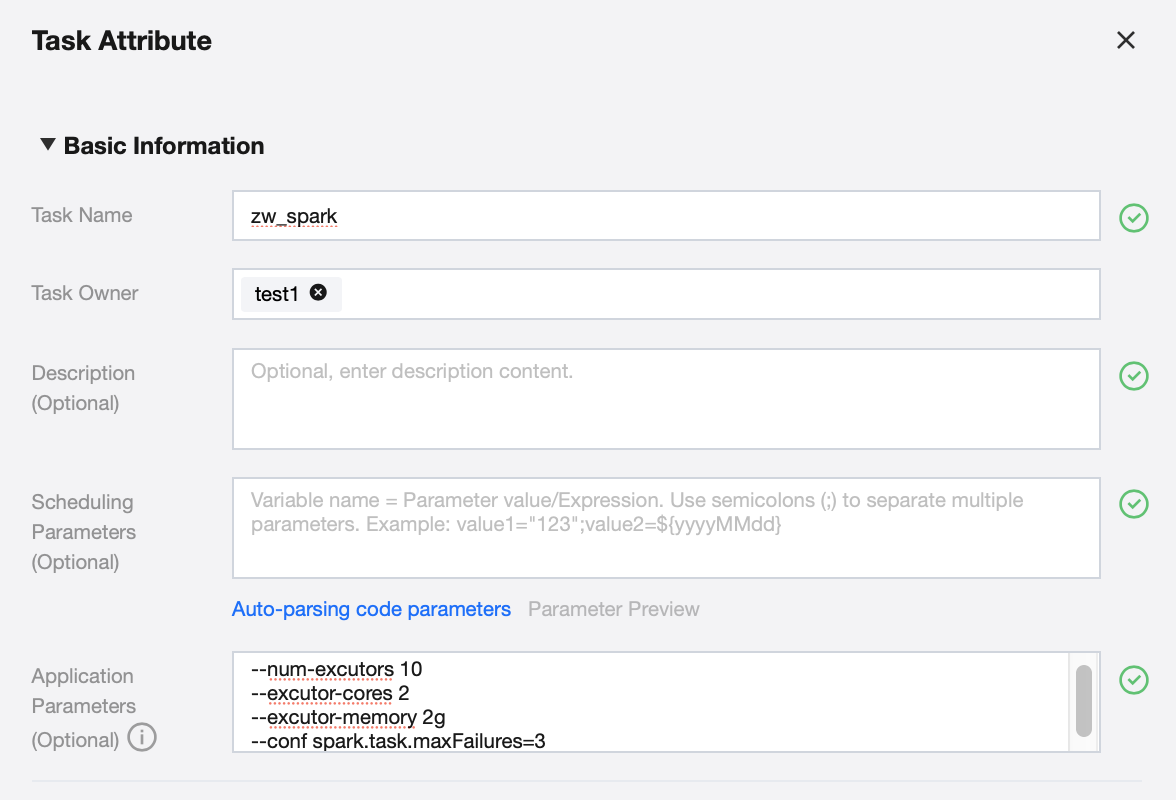Click the Task Attribute panel title
This screenshot has width=1176, height=800.
[x=122, y=41]
